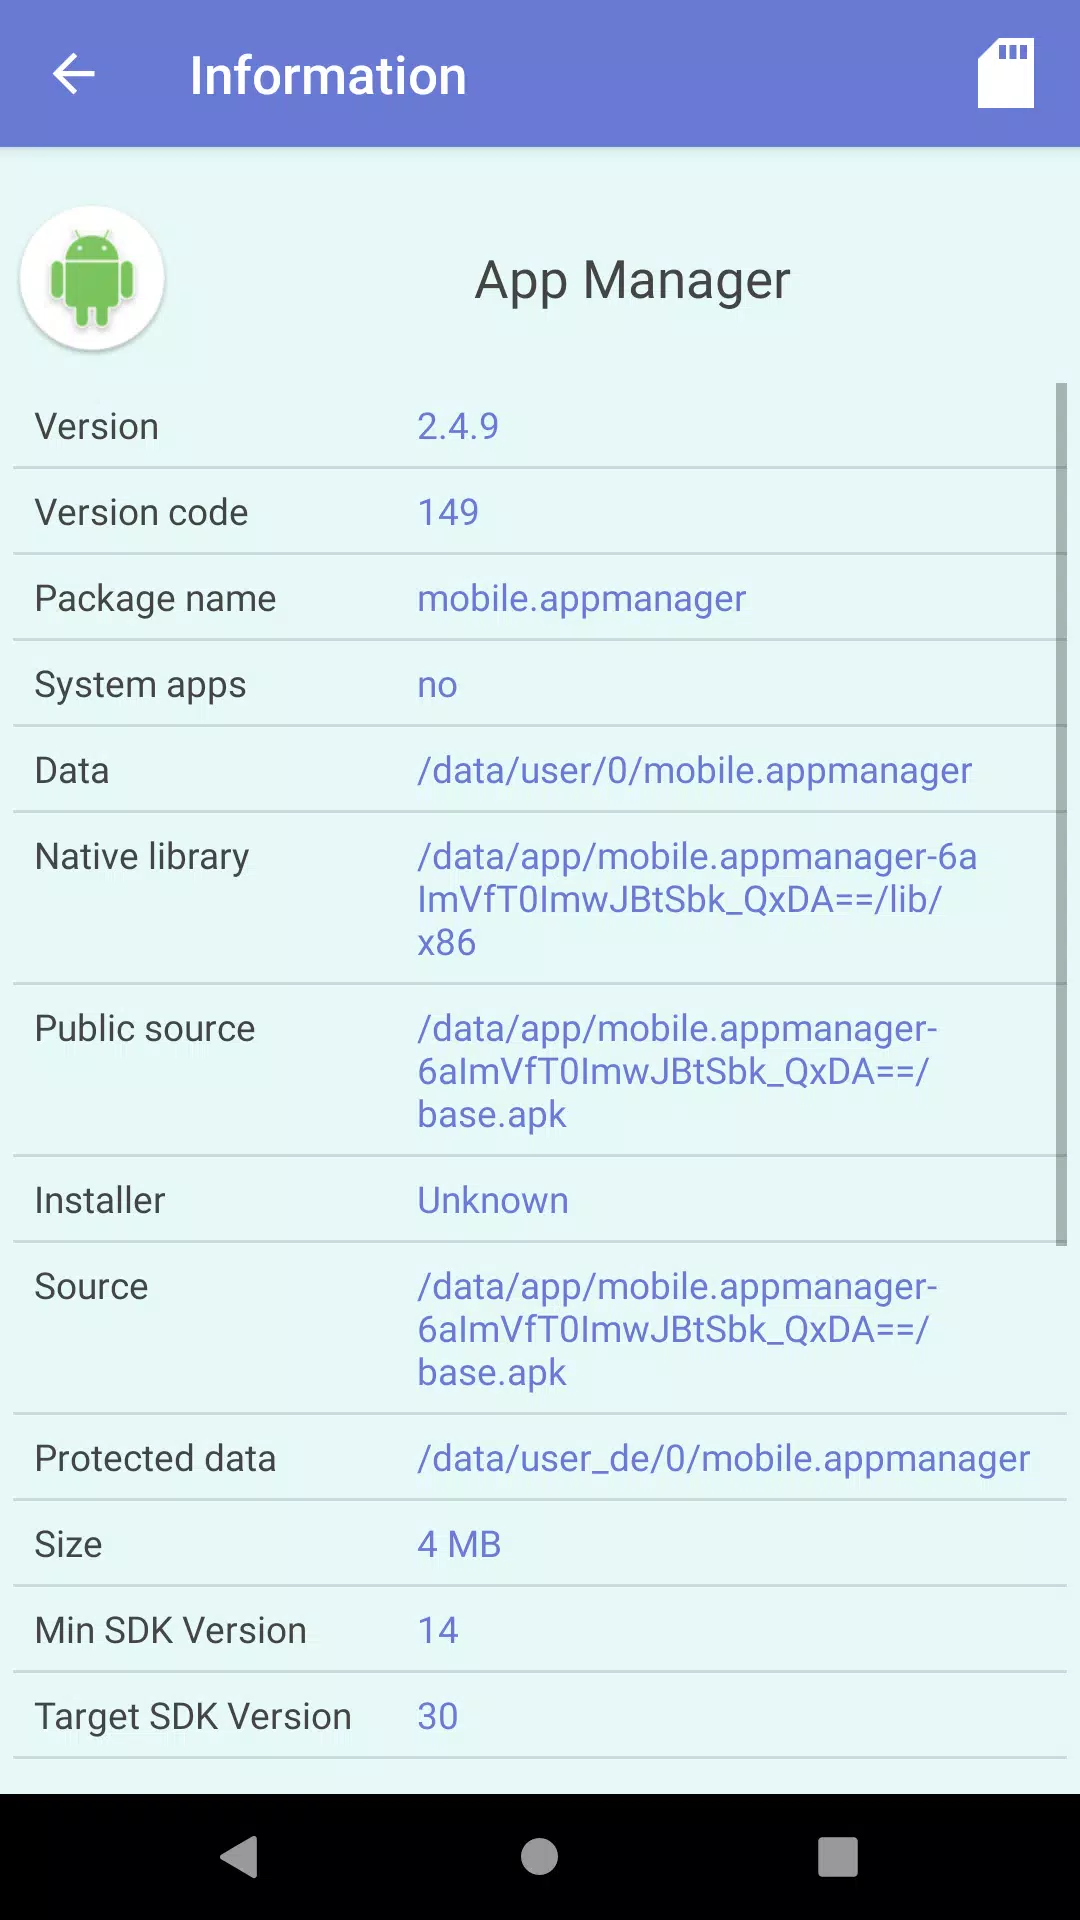Tap the Size value 4 MB
The width and height of the screenshot is (1080, 1920).
click(459, 1544)
